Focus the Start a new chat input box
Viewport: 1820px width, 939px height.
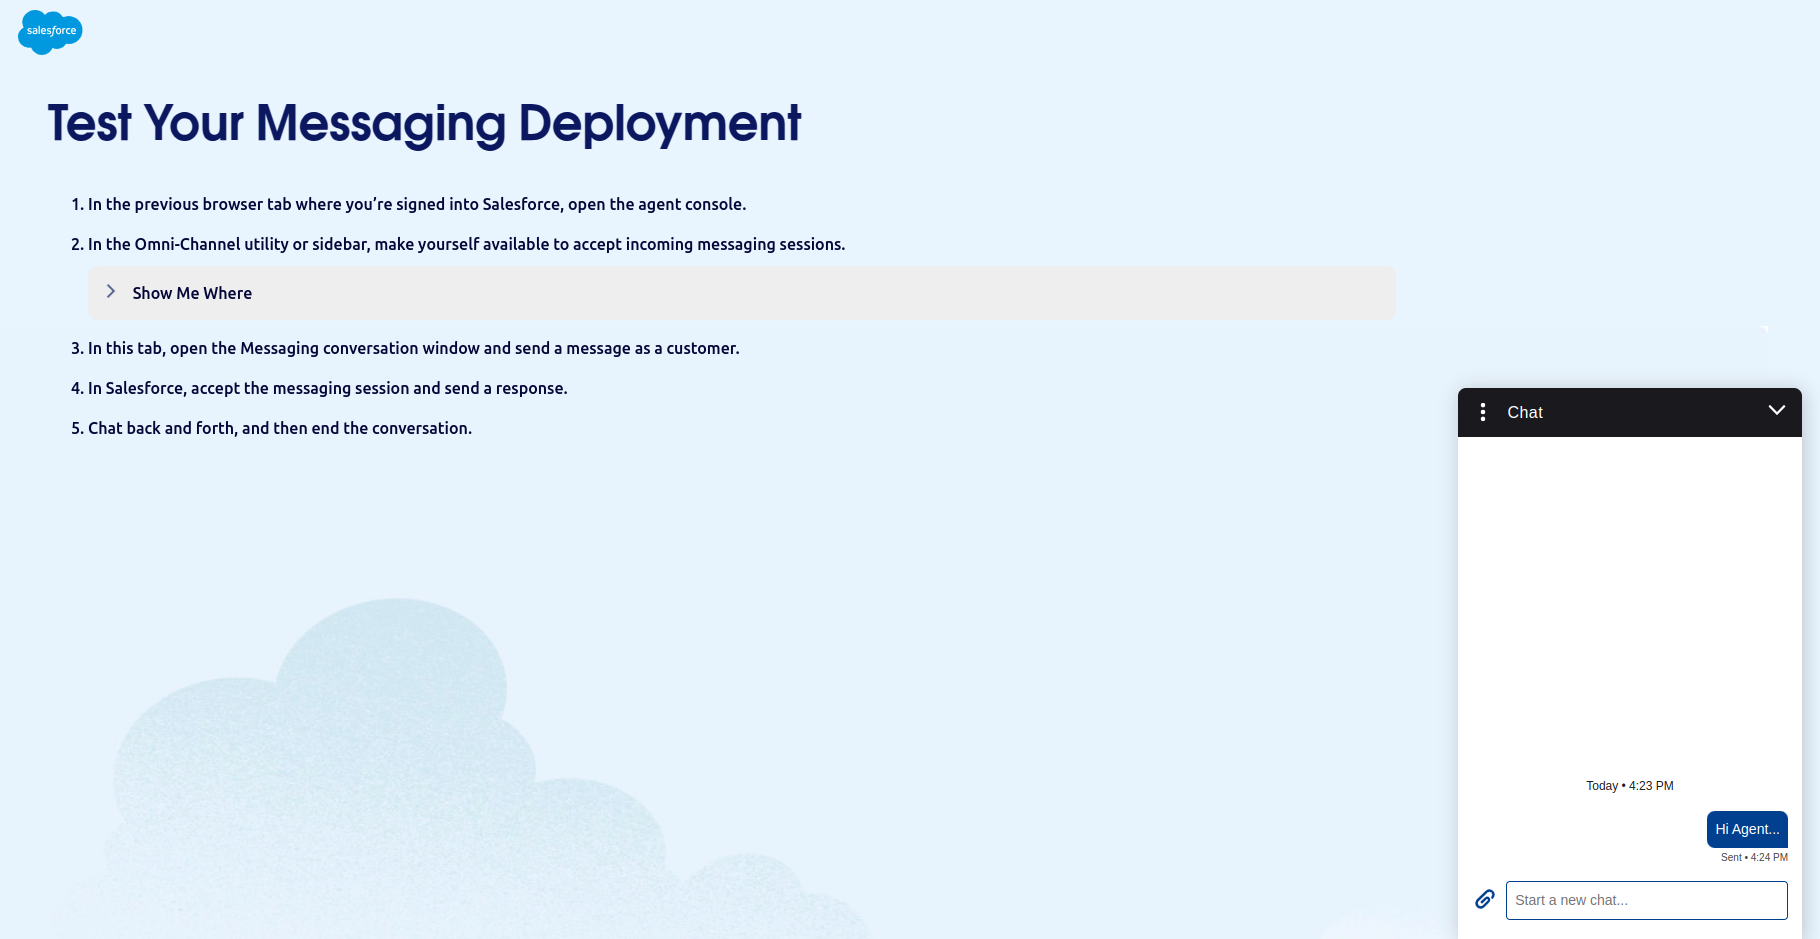click(x=1646, y=900)
